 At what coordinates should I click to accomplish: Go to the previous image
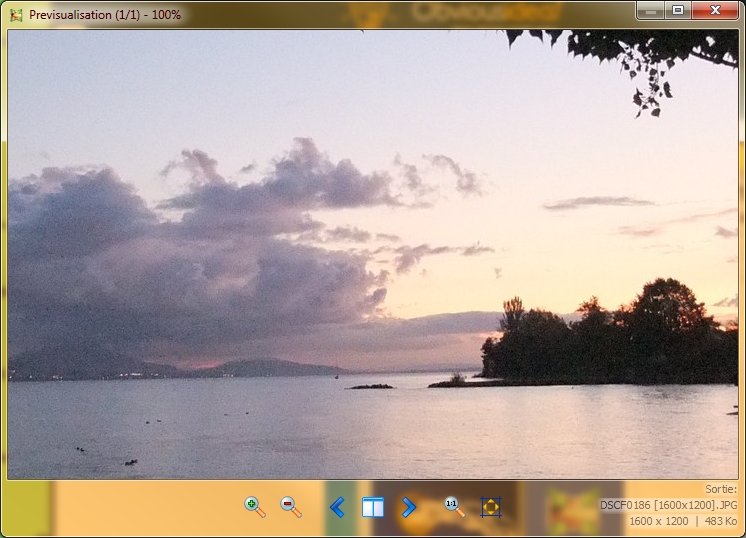point(337,507)
